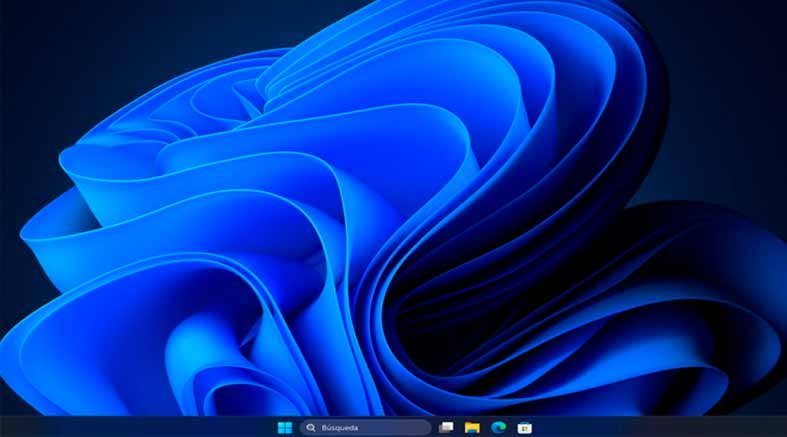Open Task View from the taskbar

pyautogui.click(x=446, y=427)
